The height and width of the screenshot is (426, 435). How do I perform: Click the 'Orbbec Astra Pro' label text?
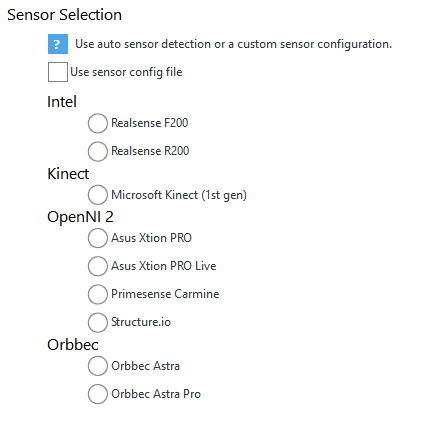click(156, 394)
